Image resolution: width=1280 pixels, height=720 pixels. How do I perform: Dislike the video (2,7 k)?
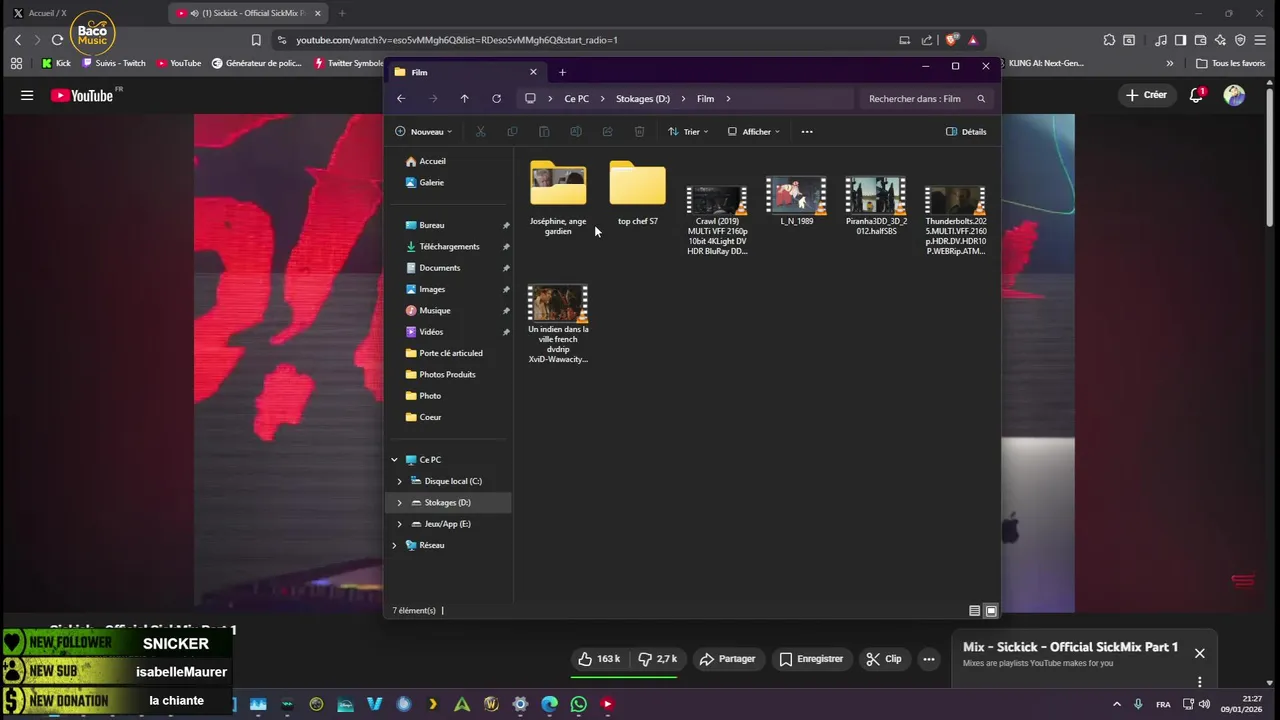click(658, 659)
